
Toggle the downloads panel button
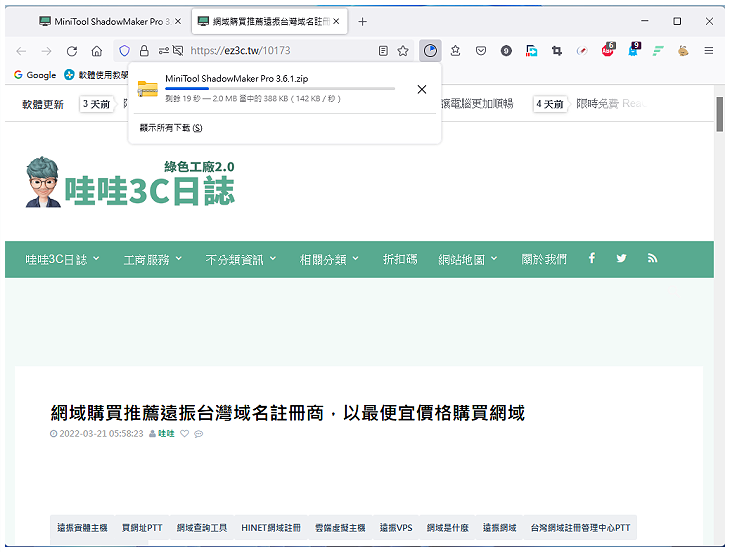(430, 51)
